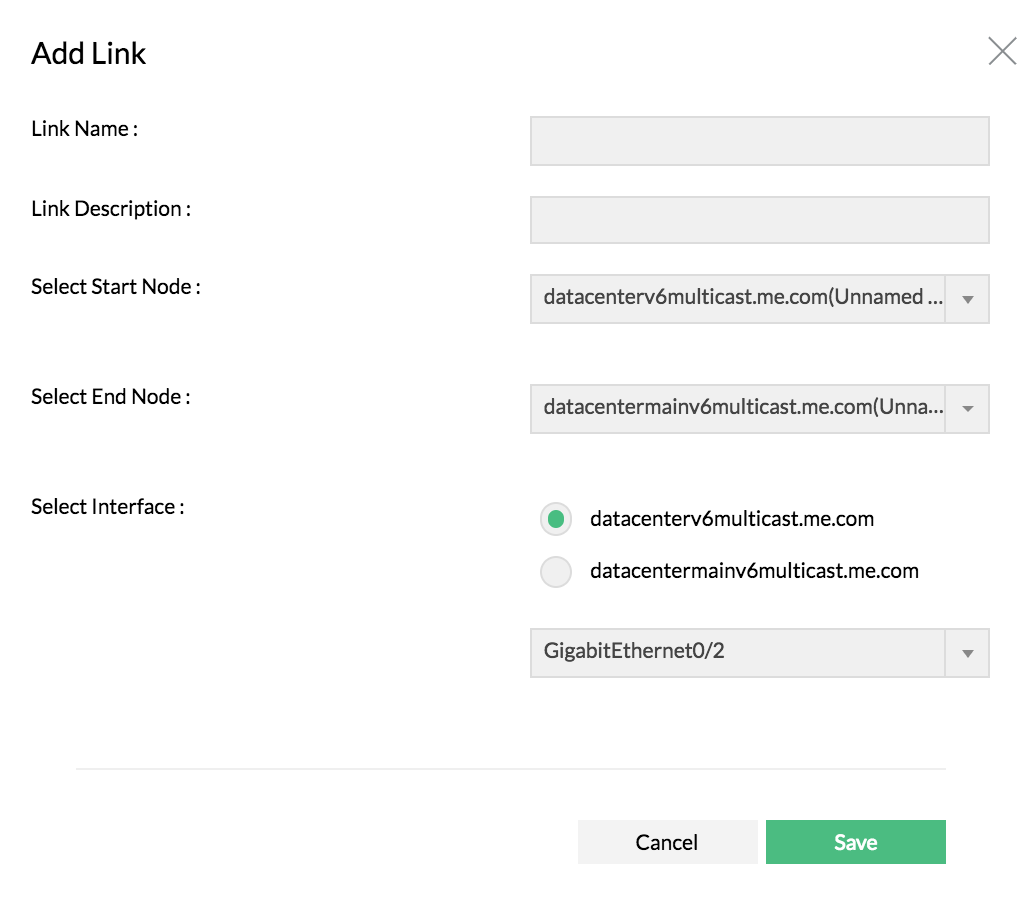Click the datacentermainv6multicast.me.com interface option label

point(754,572)
